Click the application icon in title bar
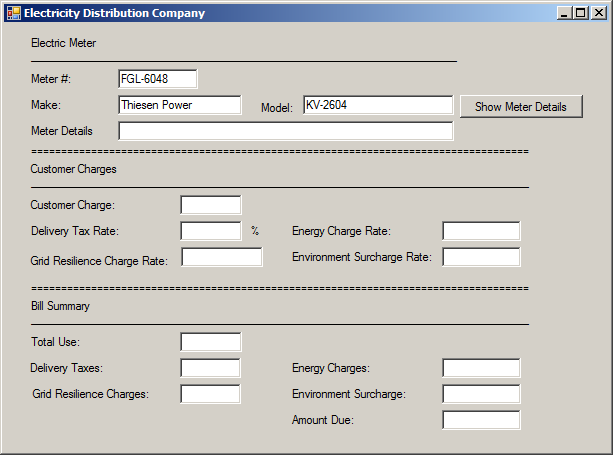 pos(14,13)
